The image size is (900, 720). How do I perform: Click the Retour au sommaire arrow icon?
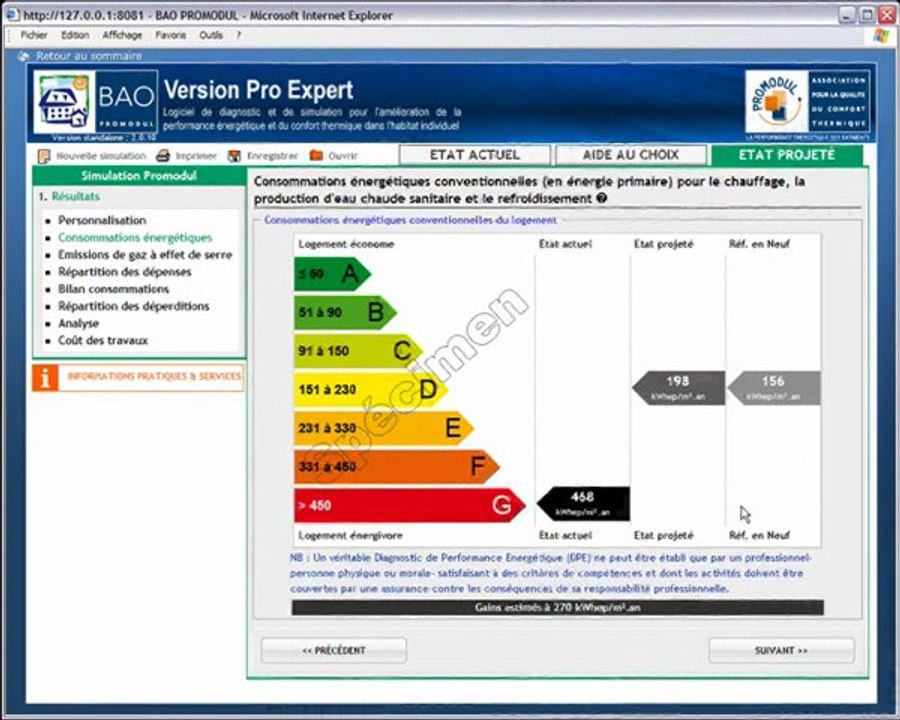tap(23, 56)
